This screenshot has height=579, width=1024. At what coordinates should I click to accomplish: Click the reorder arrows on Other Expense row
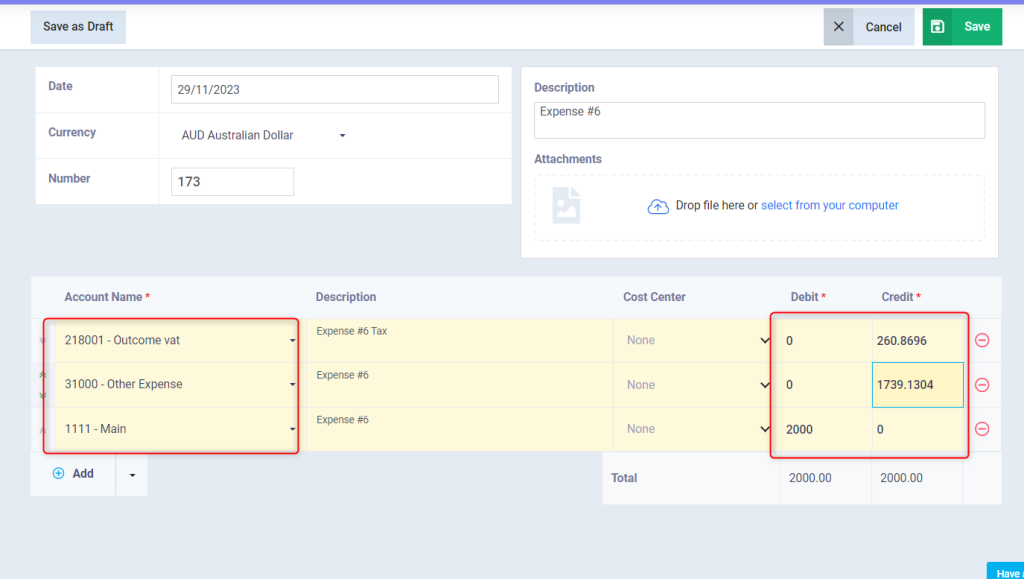pyautogui.click(x=42, y=385)
